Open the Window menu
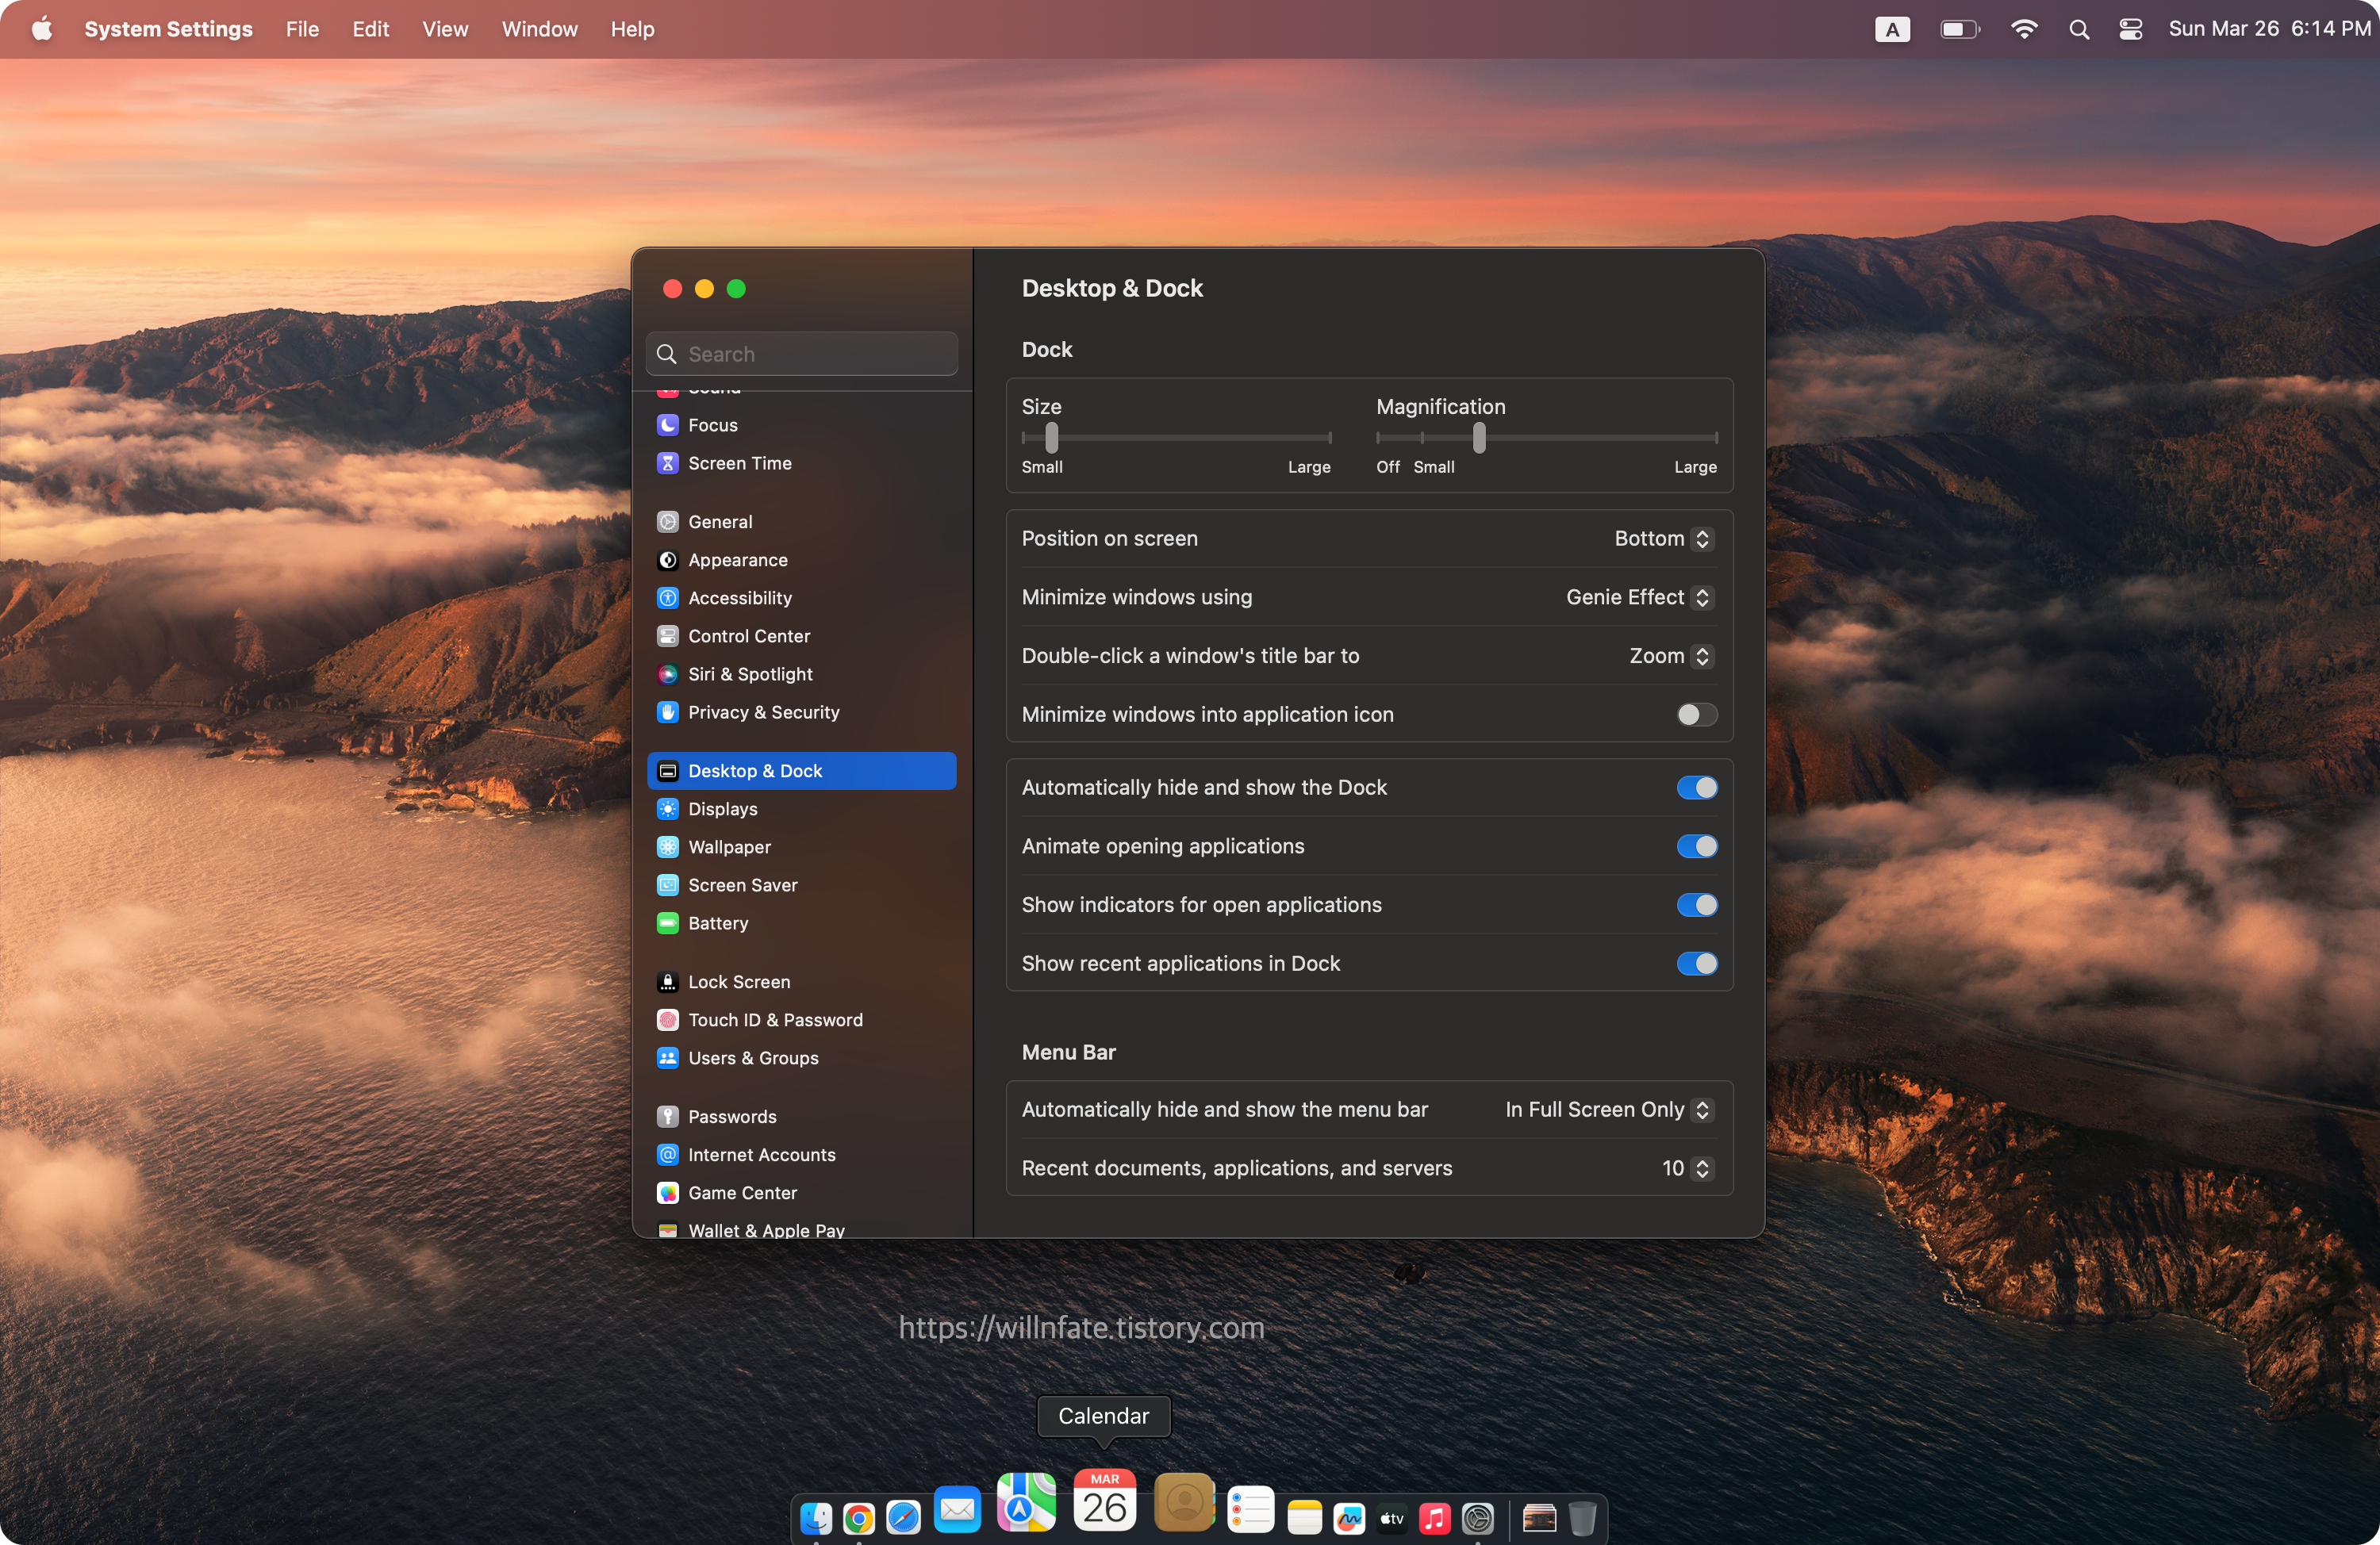The width and height of the screenshot is (2380, 1545). [539, 29]
